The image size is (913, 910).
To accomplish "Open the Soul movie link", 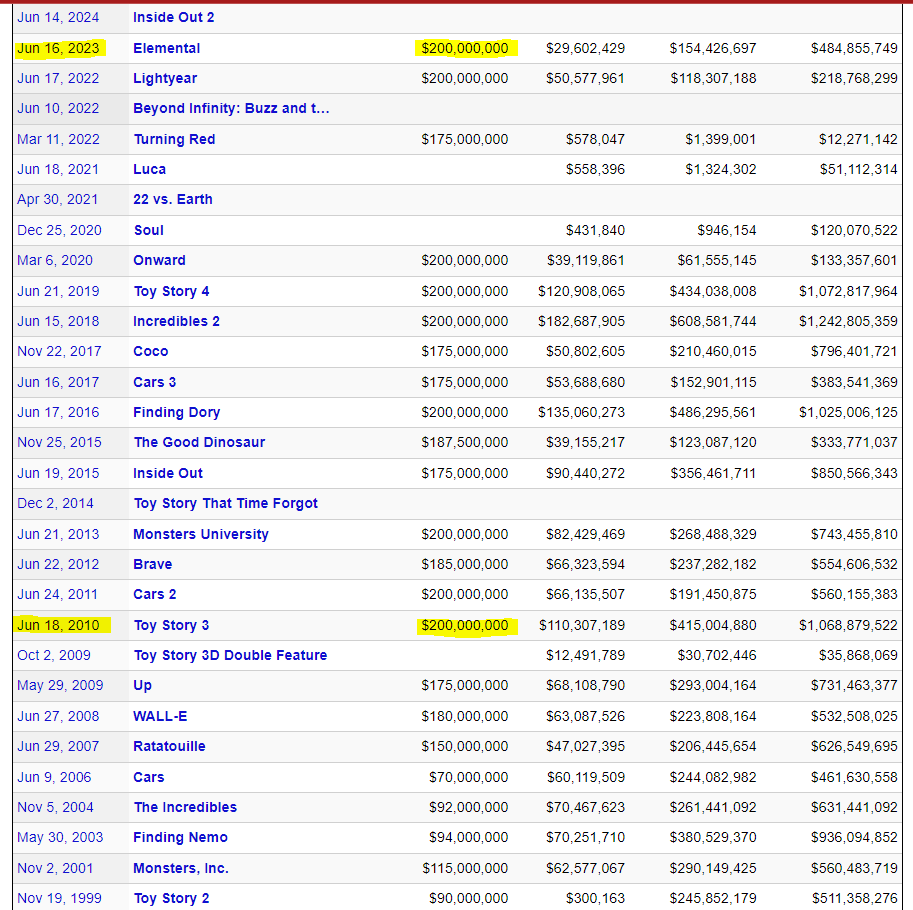I will point(149,231).
